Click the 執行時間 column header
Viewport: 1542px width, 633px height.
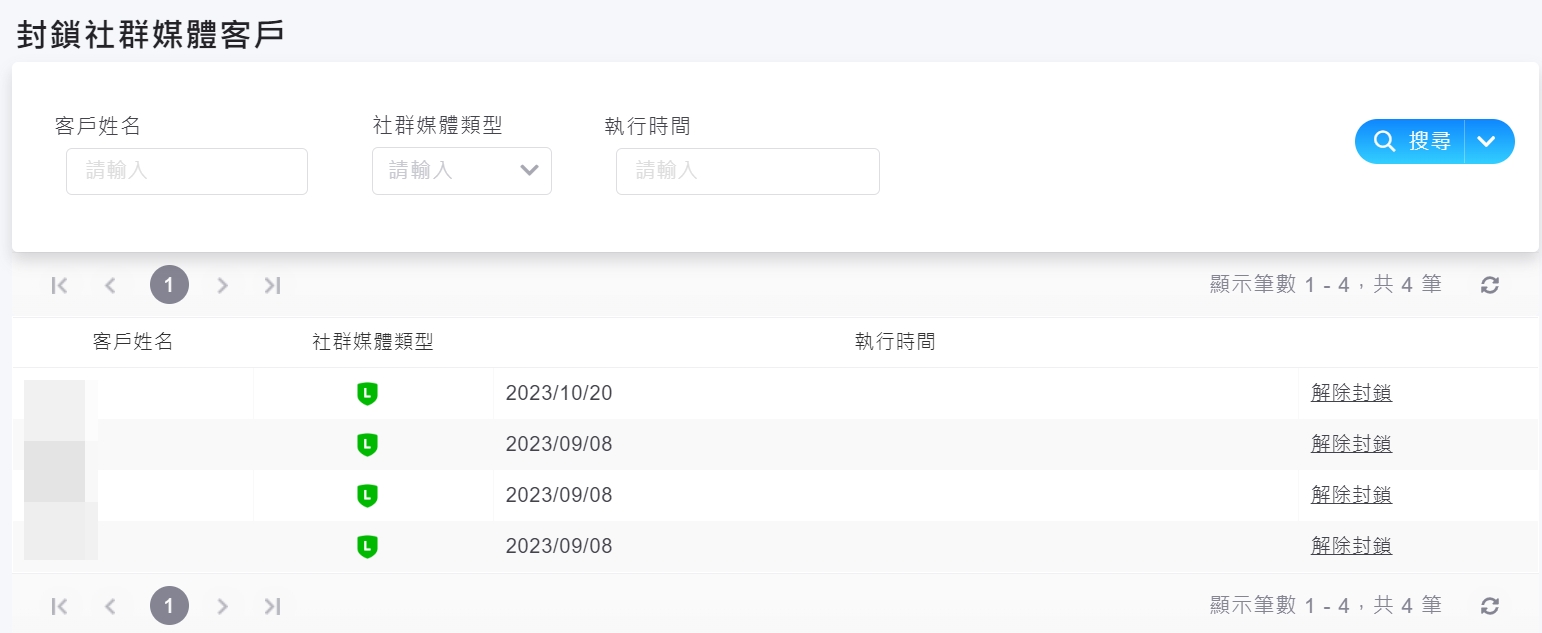895,342
